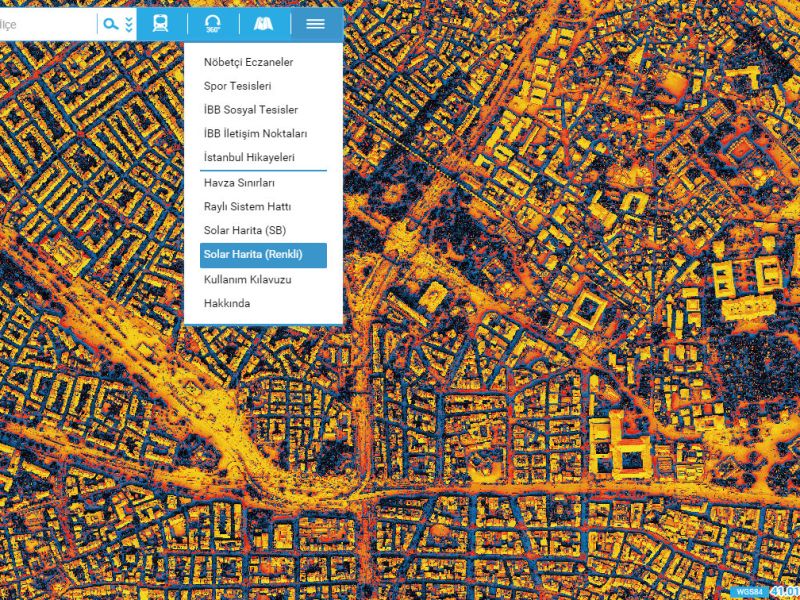Expand advanced search with double chevron
The width and height of the screenshot is (800, 600).
(x=129, y=24)
